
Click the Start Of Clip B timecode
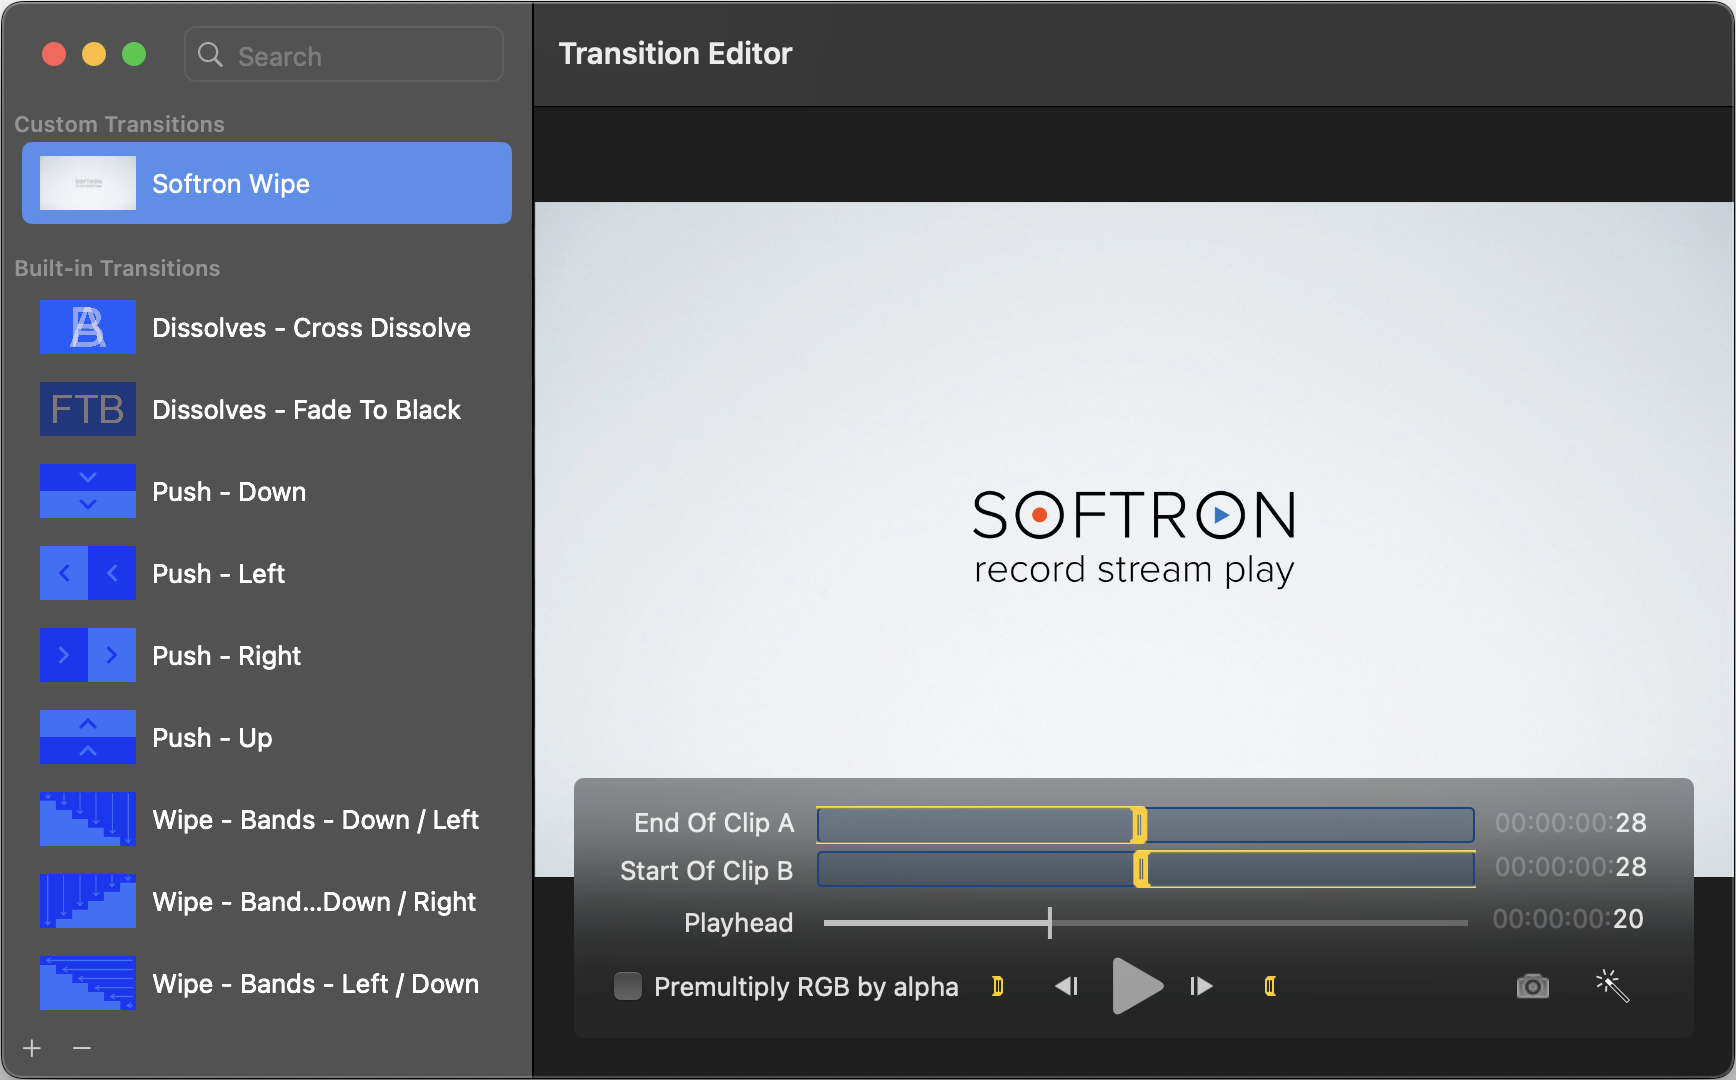(x=1571, y=867)
